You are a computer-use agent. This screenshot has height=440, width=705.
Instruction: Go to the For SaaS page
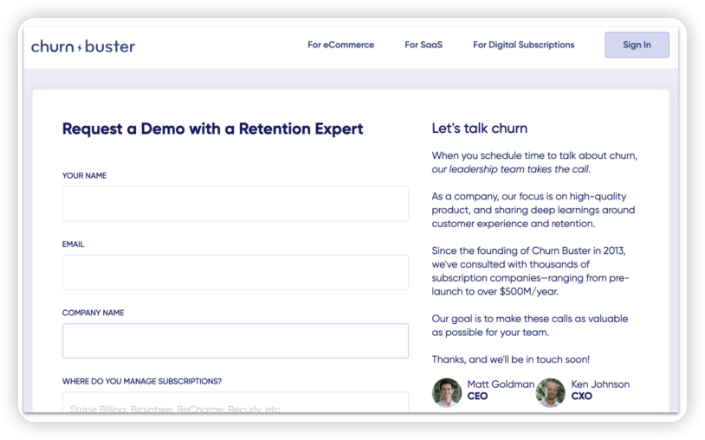pos(424,45)
